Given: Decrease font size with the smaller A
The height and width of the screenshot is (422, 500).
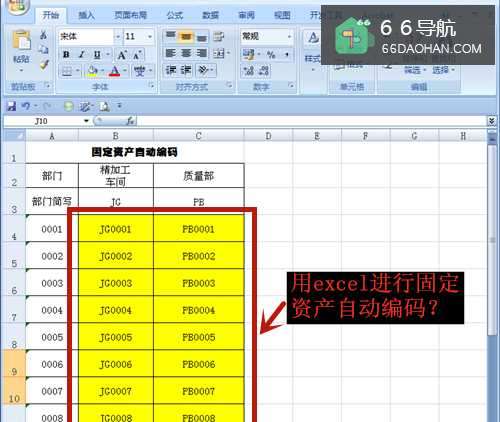Looking at the screenshot, I should (137, 55).
